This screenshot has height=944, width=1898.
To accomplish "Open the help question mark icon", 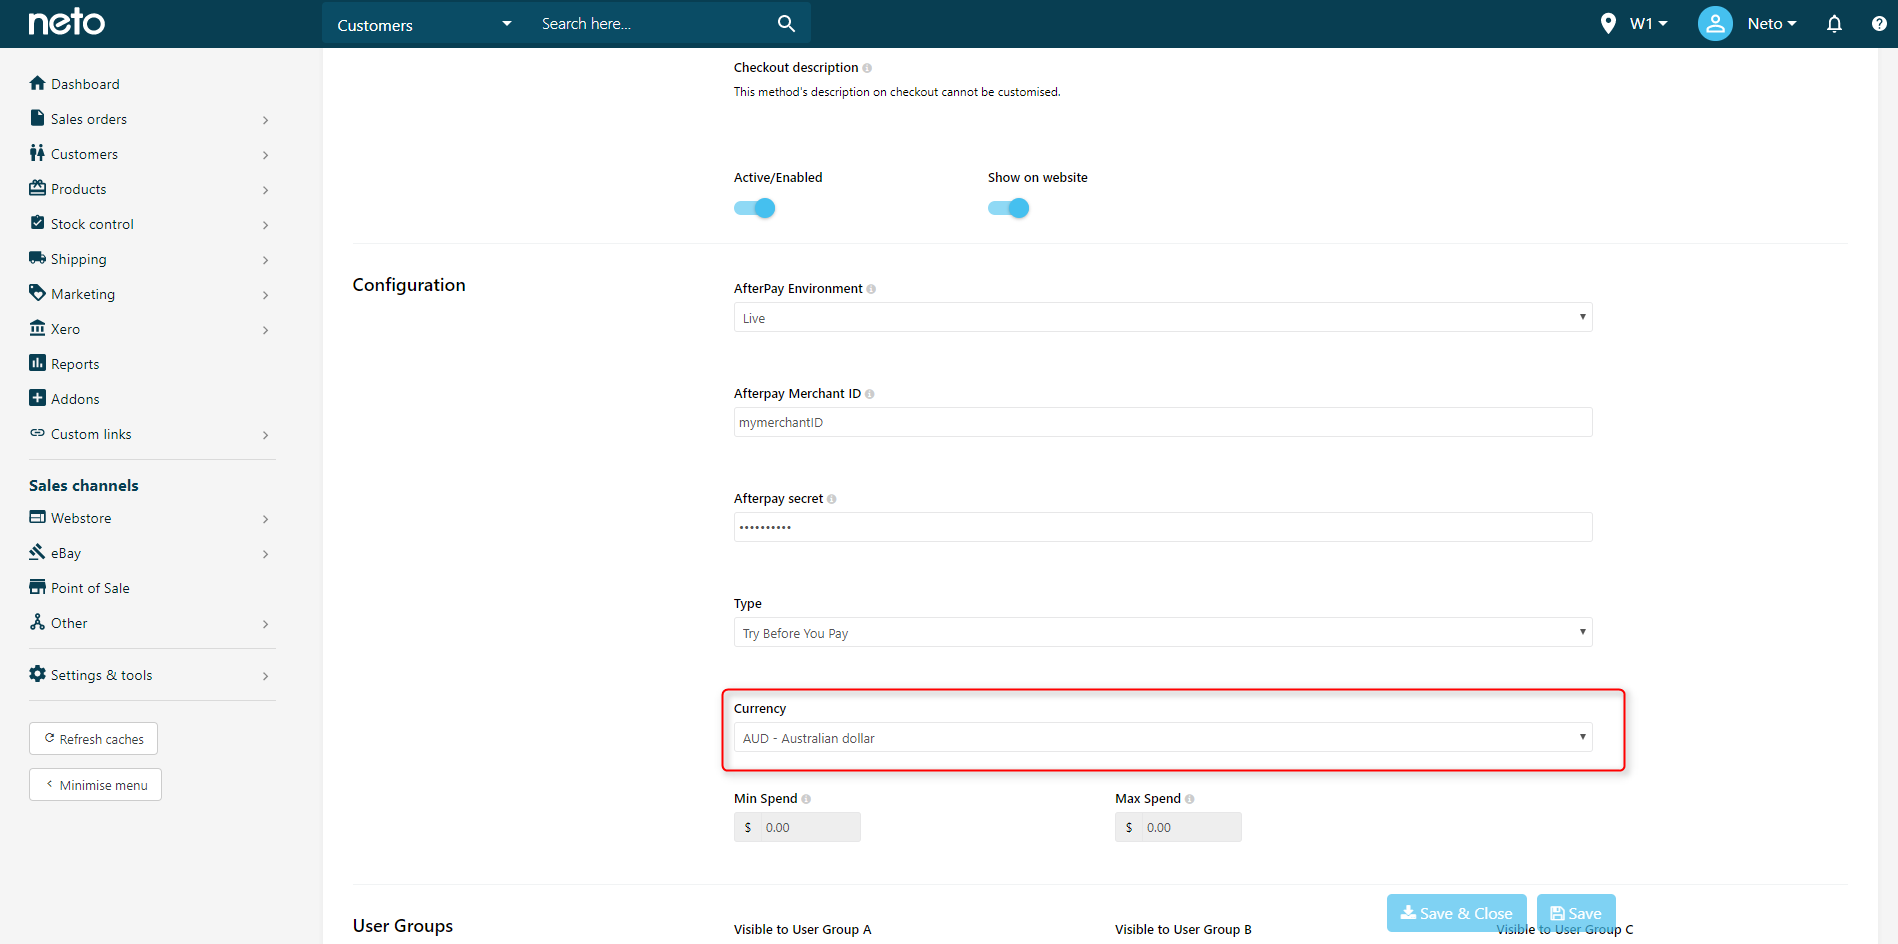I will point(1879,23).
